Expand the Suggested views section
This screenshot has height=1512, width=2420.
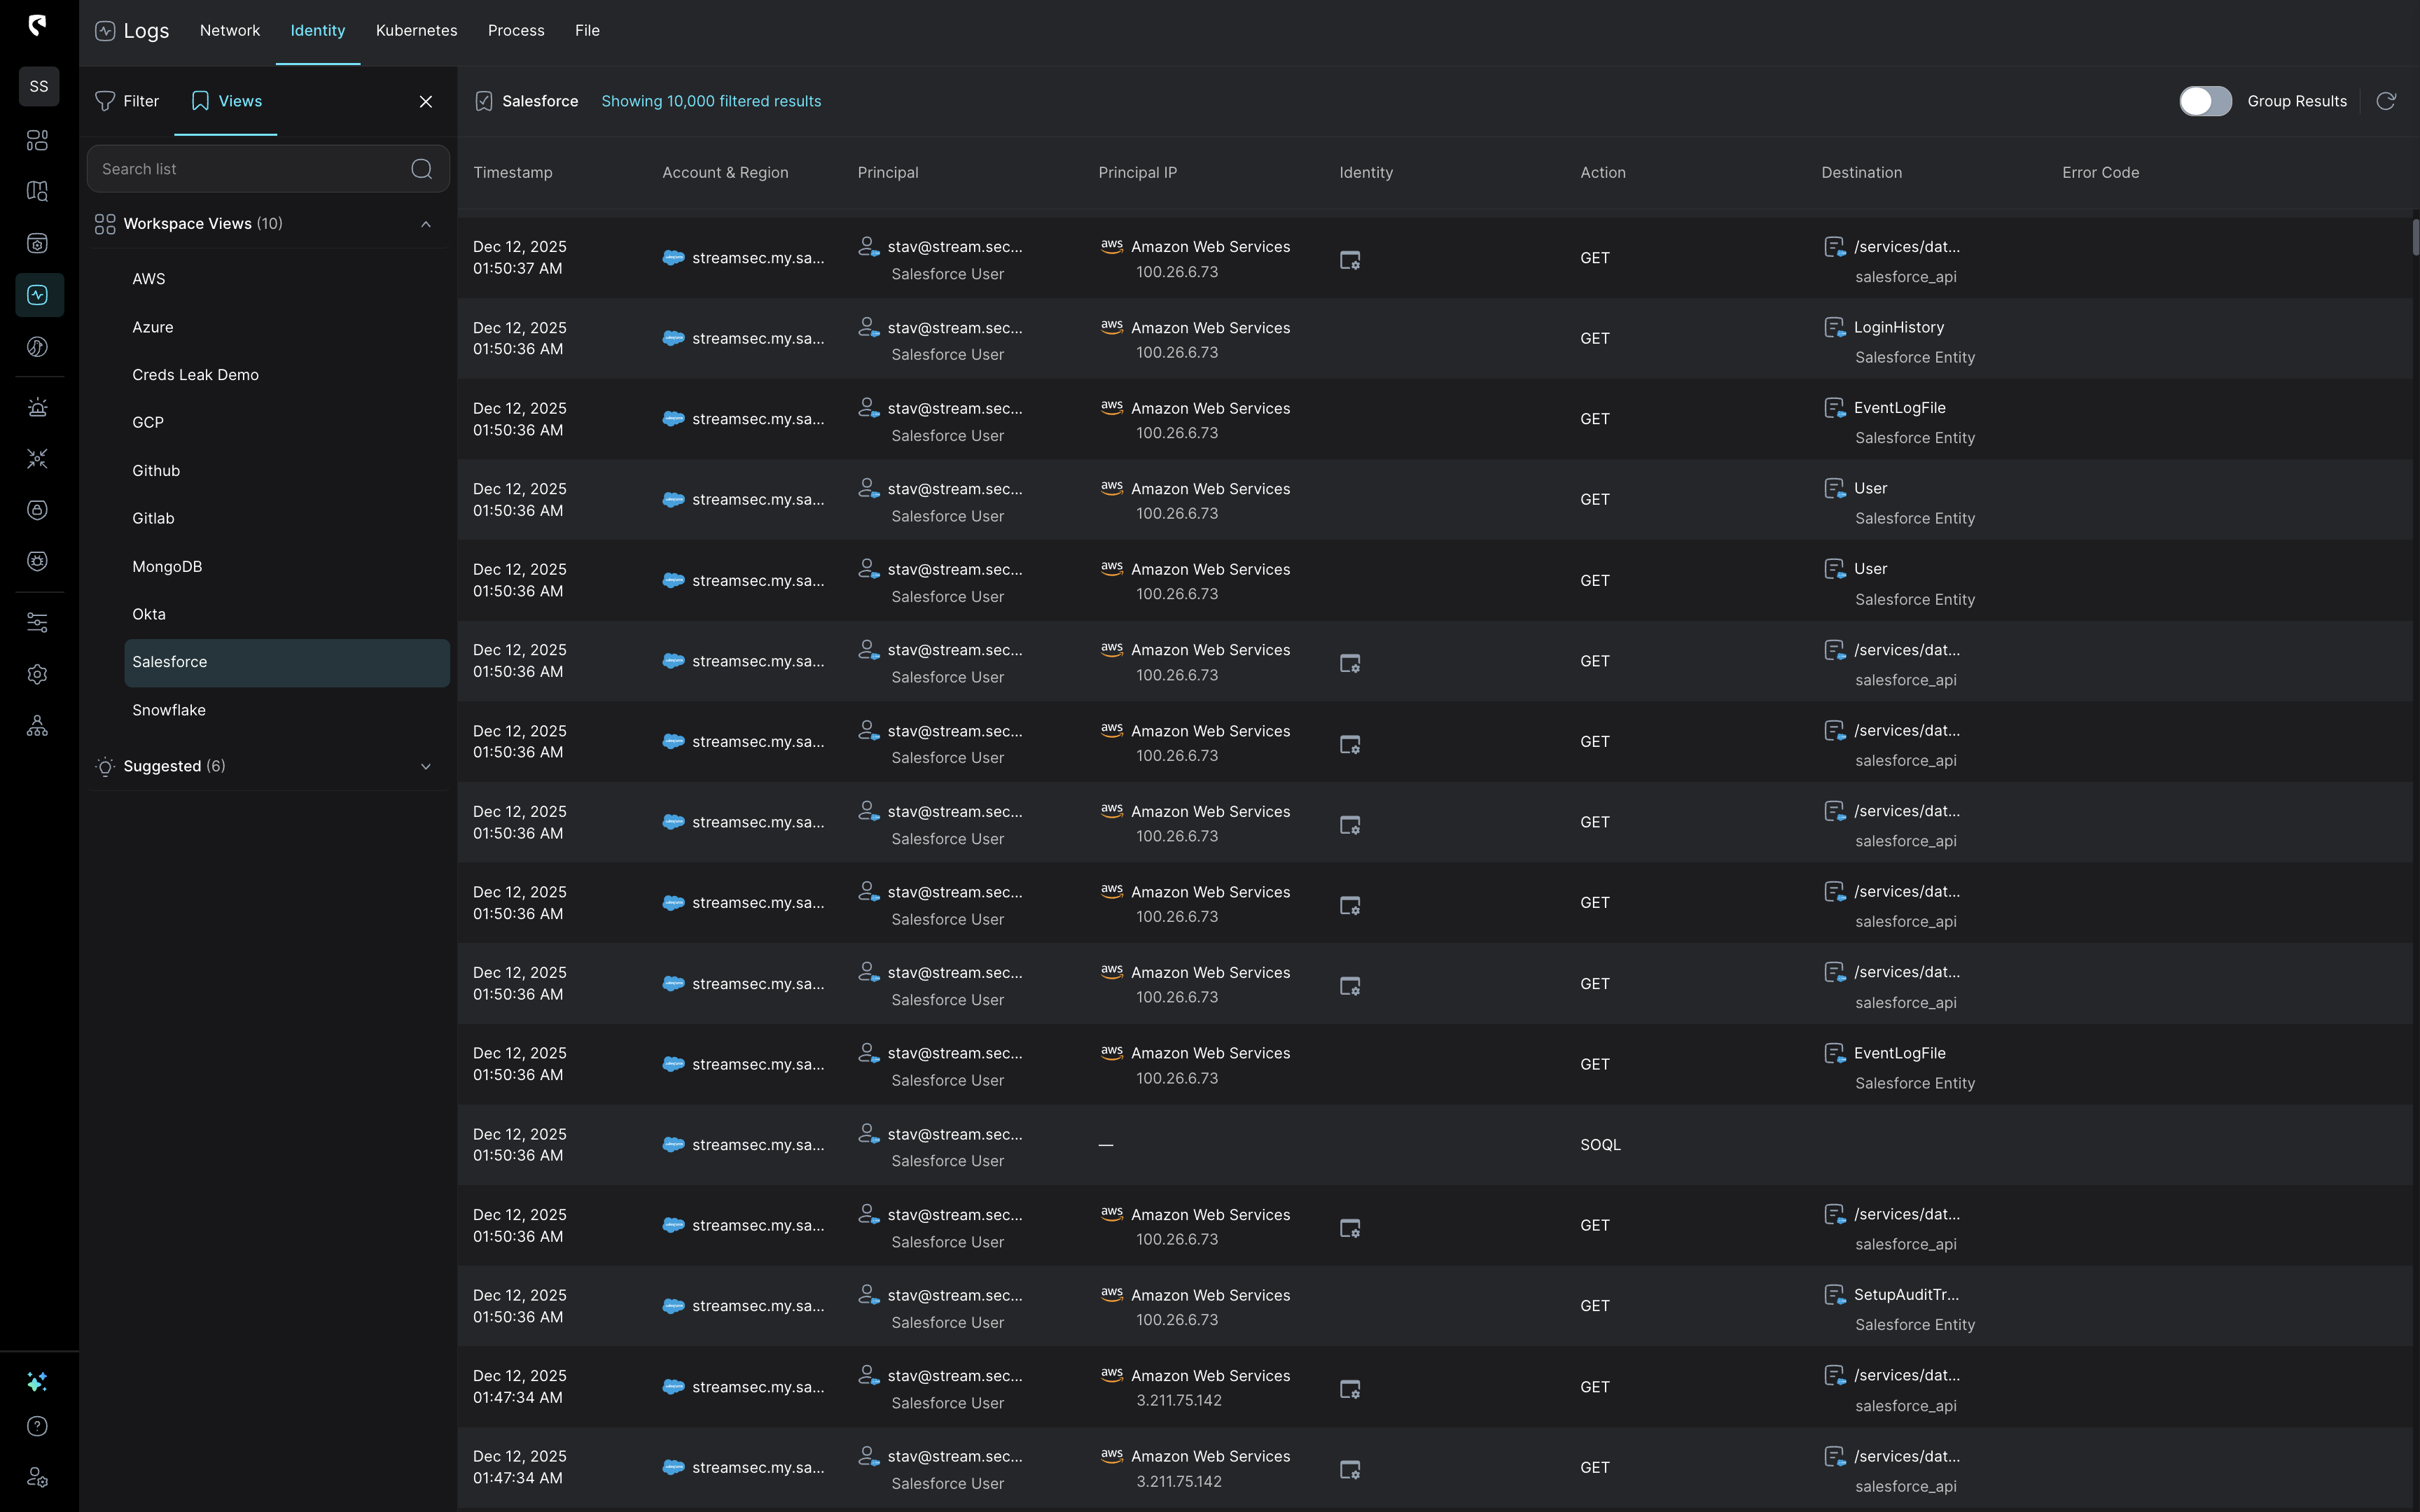click(426, 766)
